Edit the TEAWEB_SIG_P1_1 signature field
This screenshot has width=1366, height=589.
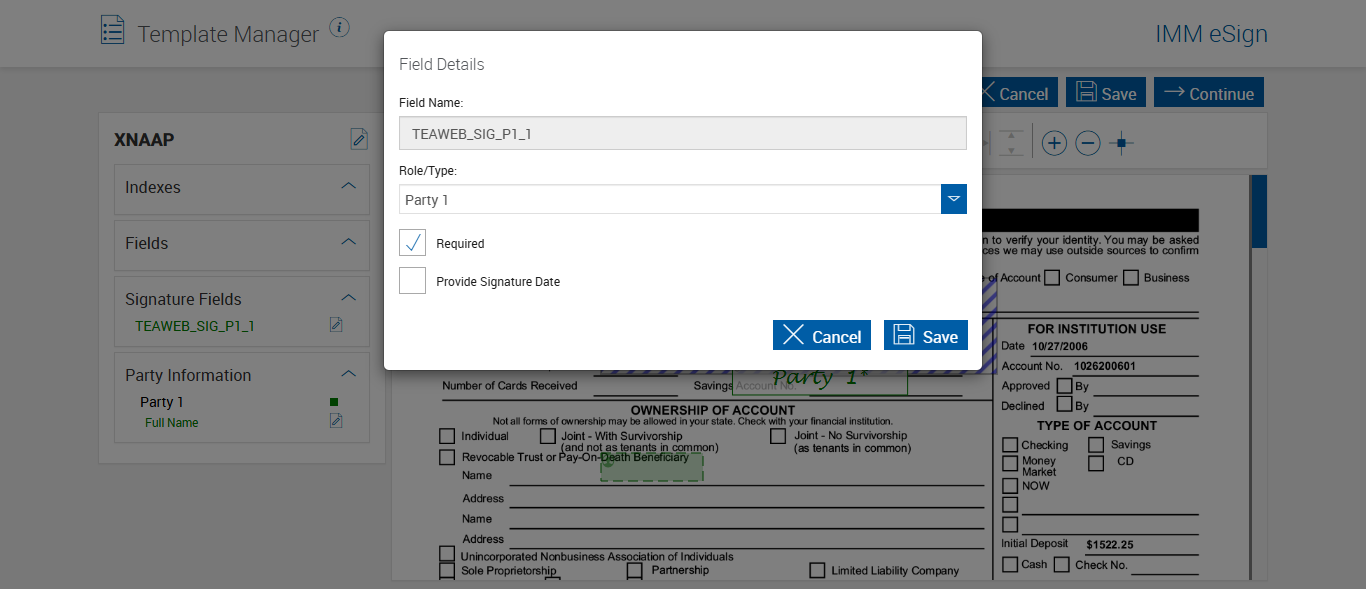[x=336, y=325]
